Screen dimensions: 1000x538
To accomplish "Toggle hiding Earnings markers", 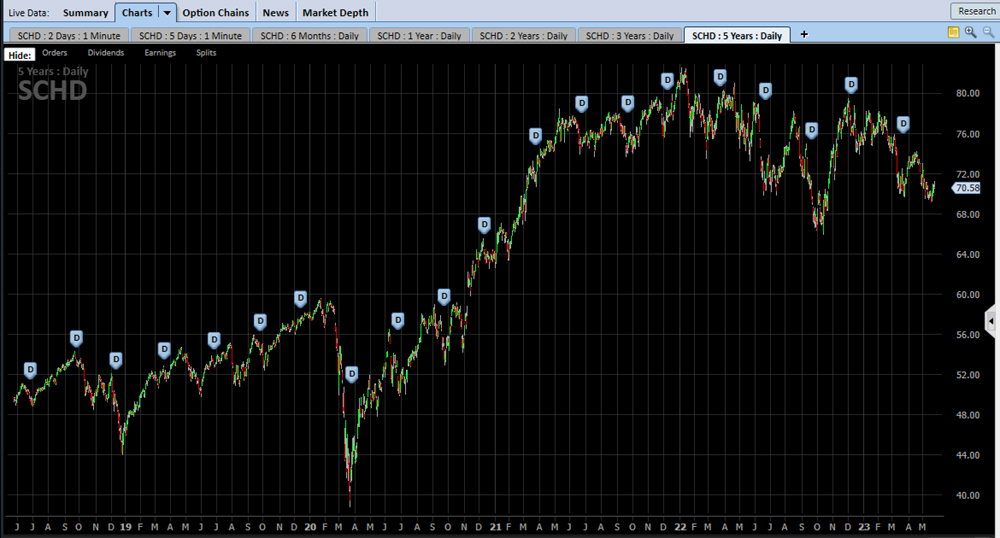I will 160,53.
